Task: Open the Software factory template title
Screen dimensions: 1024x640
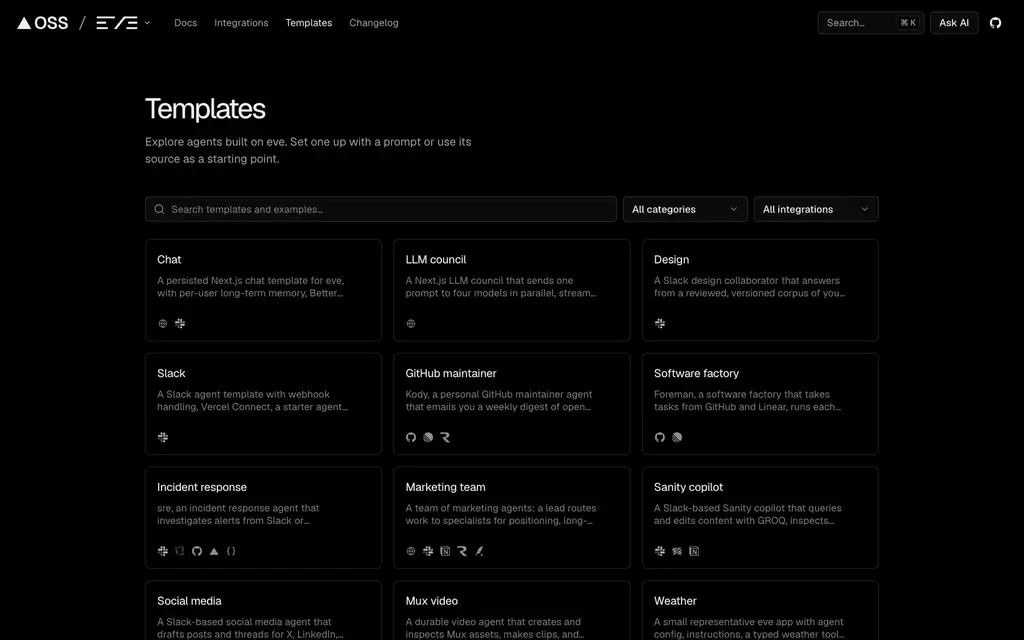Action: 696,374
